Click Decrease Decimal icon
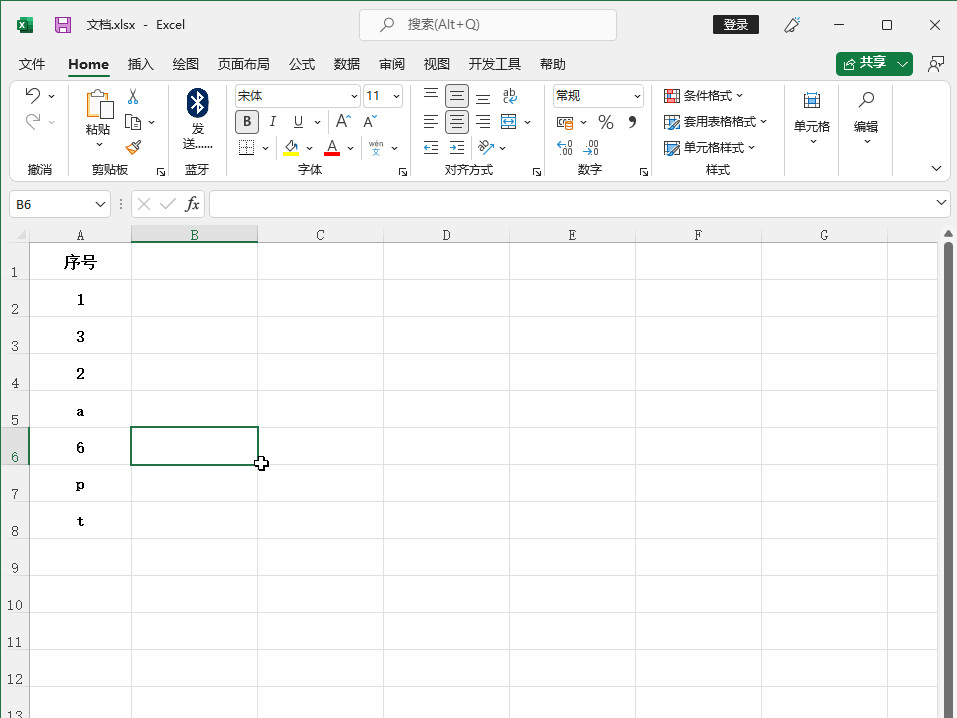The height and width of the screenshot is (718, 957). pyautogui.click(x=591, y=147)
